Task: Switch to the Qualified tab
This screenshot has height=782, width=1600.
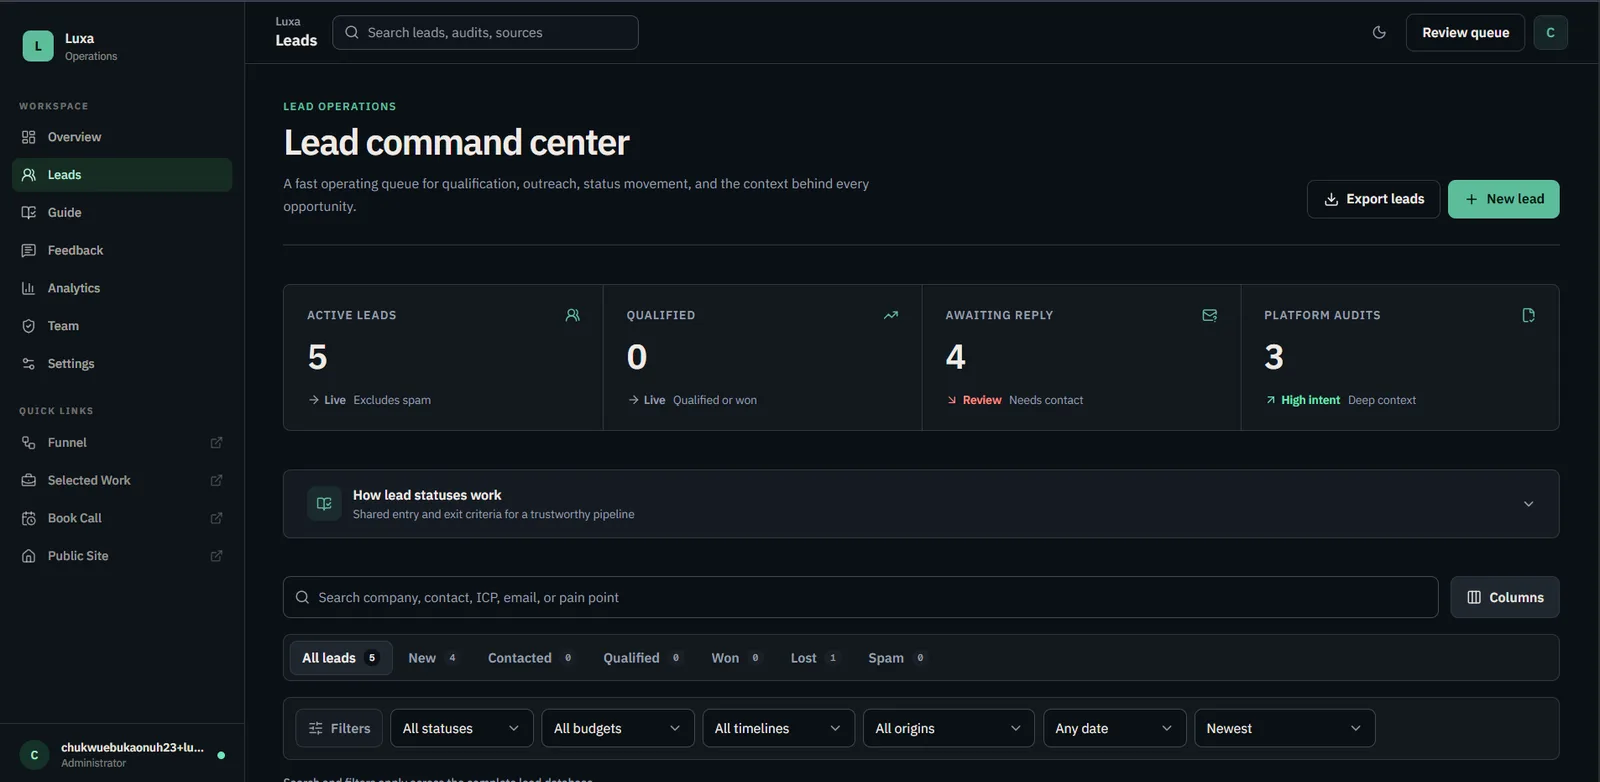Action: pos(642,658)
